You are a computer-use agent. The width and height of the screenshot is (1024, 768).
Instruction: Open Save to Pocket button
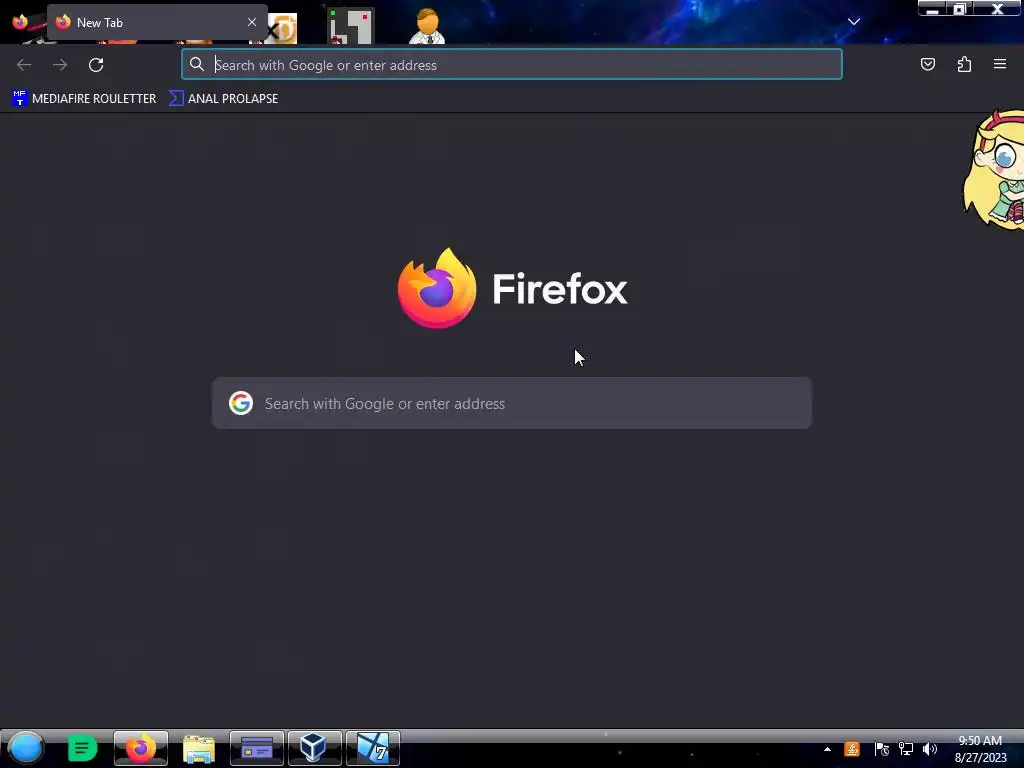click(927, 64)
